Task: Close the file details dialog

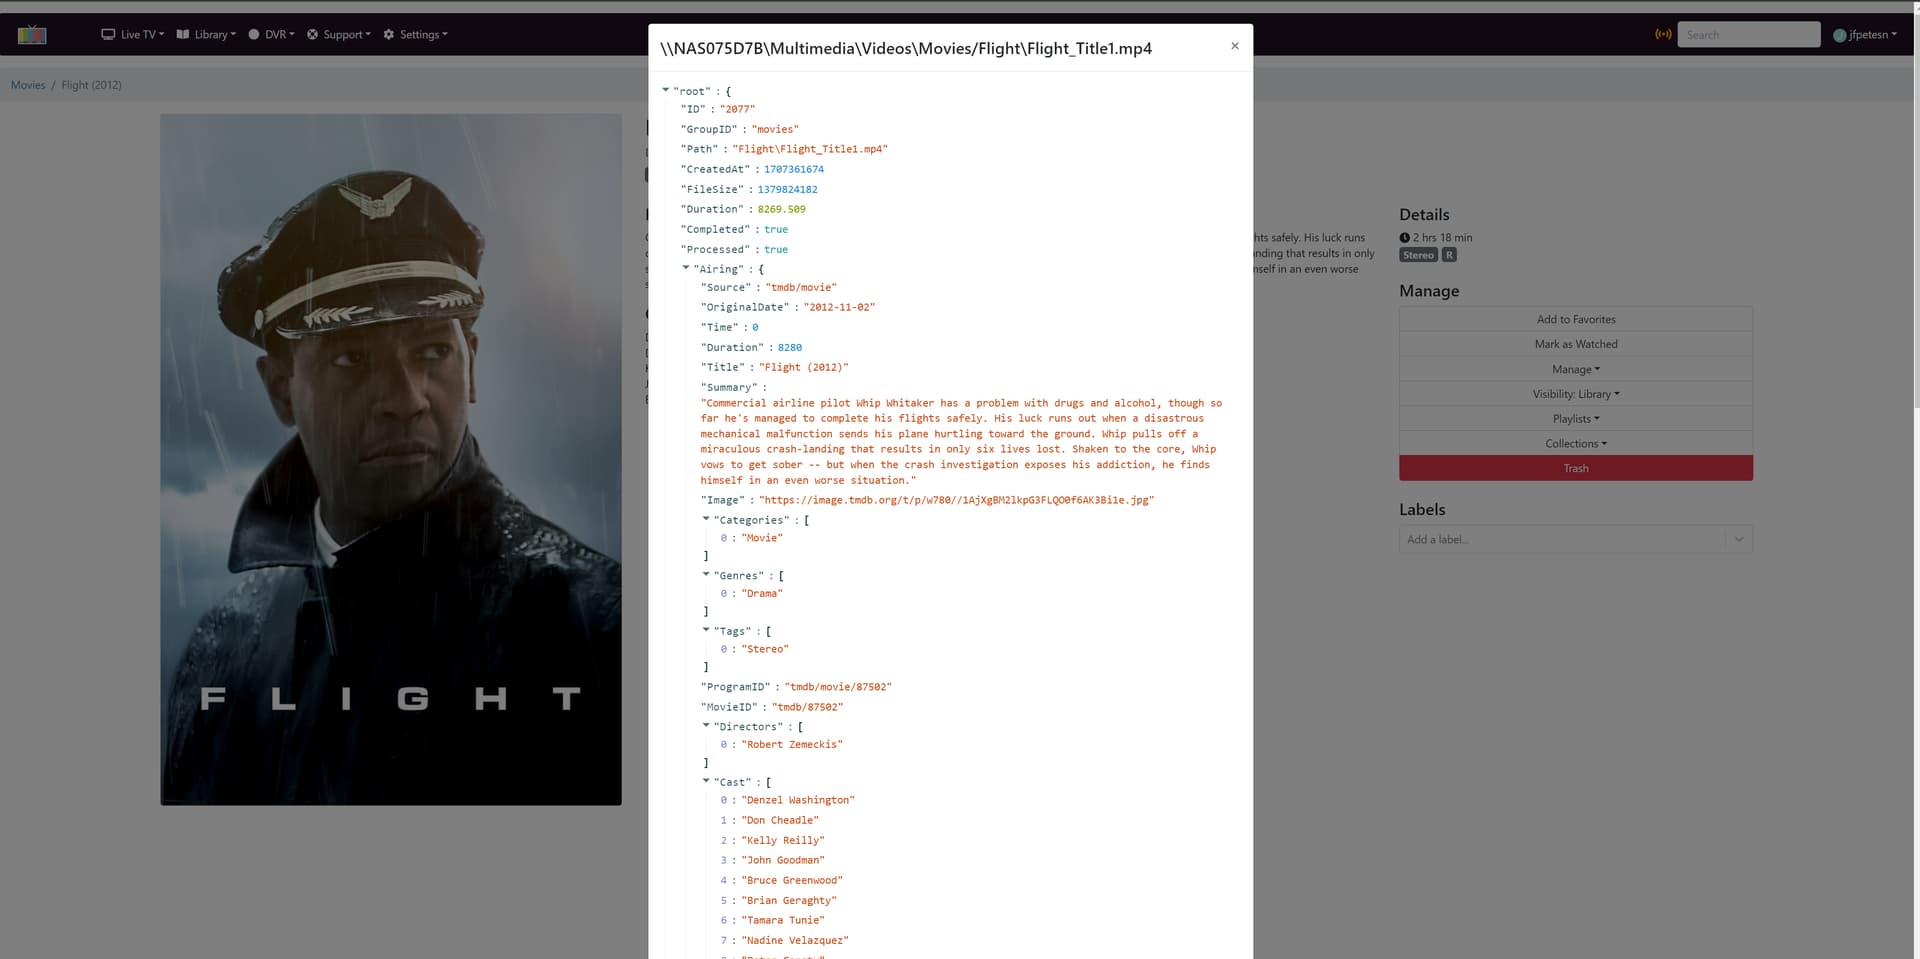Action: tap(1235, 46)
